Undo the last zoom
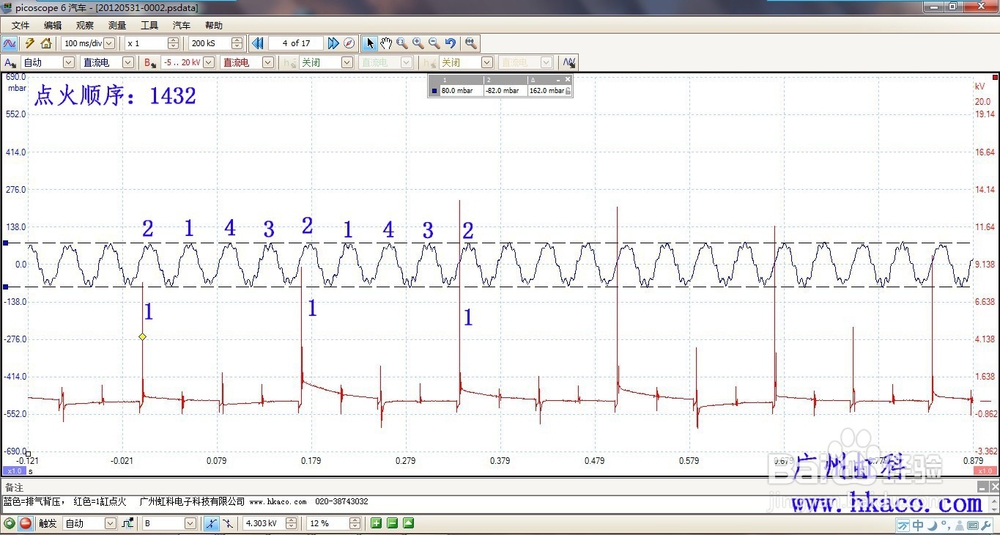 click(x=450, y=43)
